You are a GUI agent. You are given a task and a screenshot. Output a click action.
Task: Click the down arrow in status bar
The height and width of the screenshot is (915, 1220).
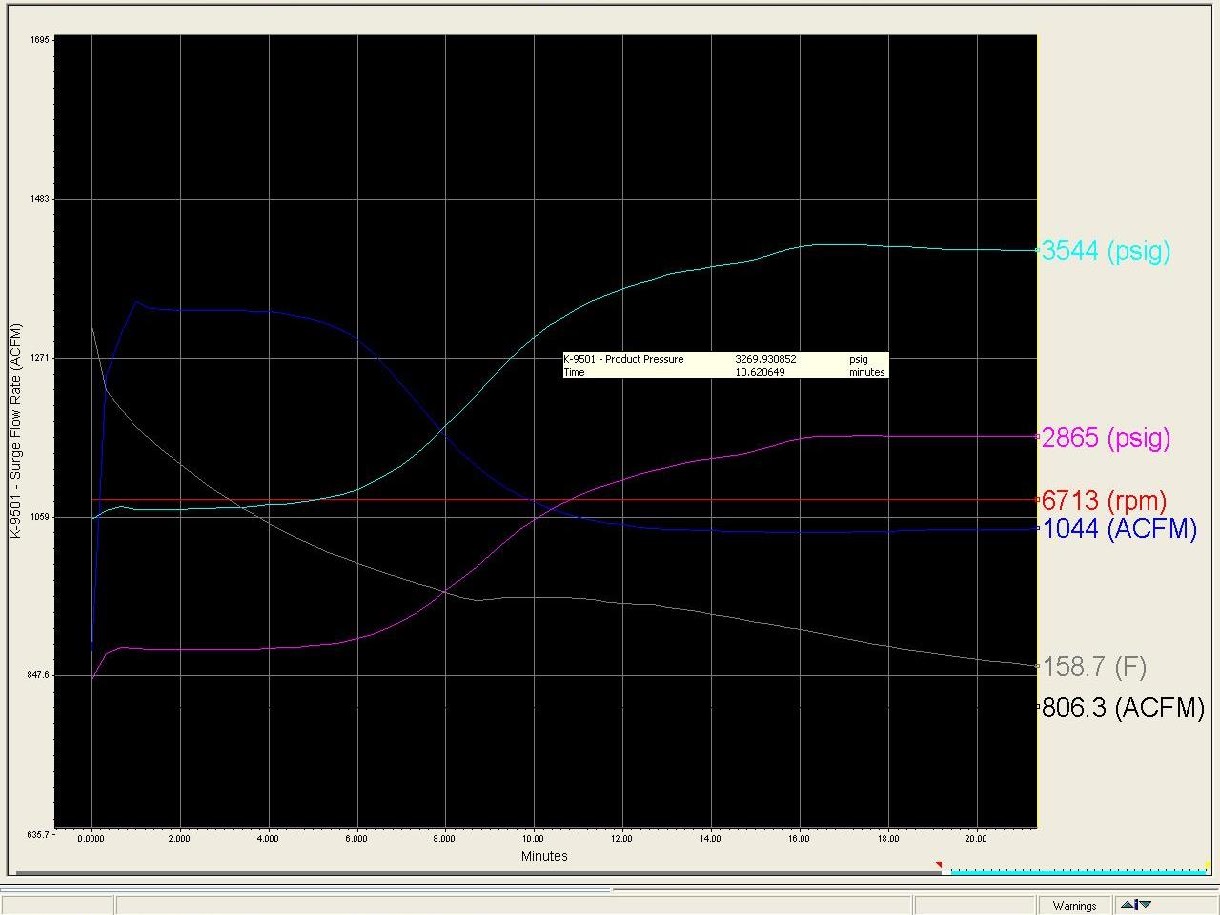point(1145,905)
